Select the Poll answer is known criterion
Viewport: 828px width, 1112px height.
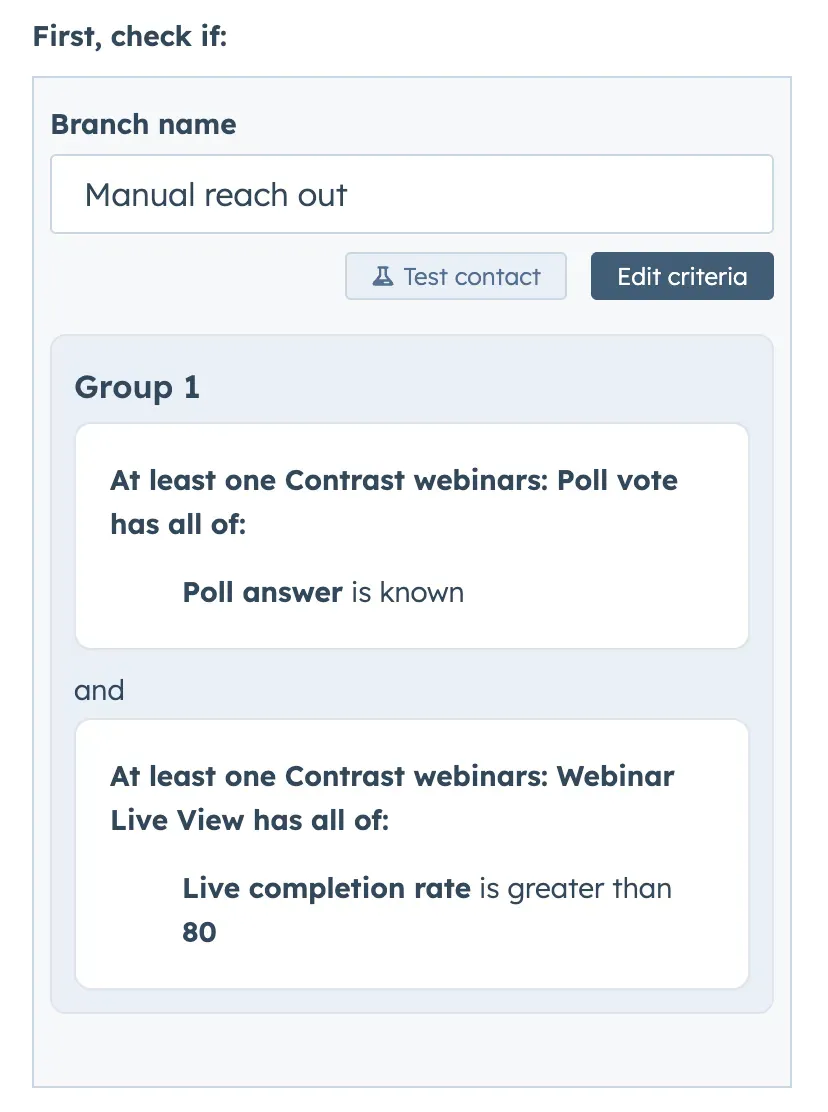(x=323, y=592)
